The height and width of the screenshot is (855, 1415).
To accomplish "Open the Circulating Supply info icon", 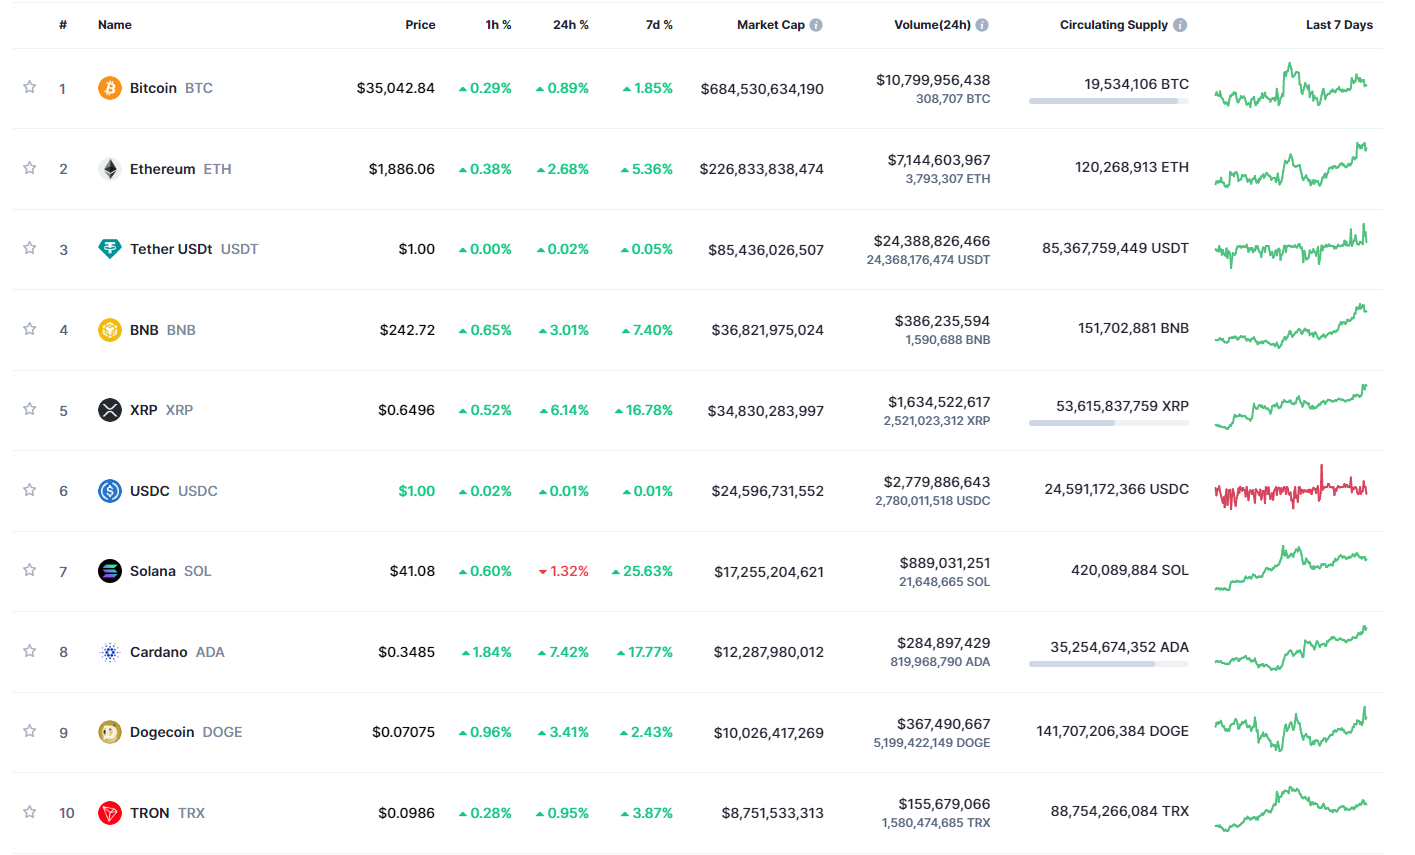I will [x=1180, y=25].
